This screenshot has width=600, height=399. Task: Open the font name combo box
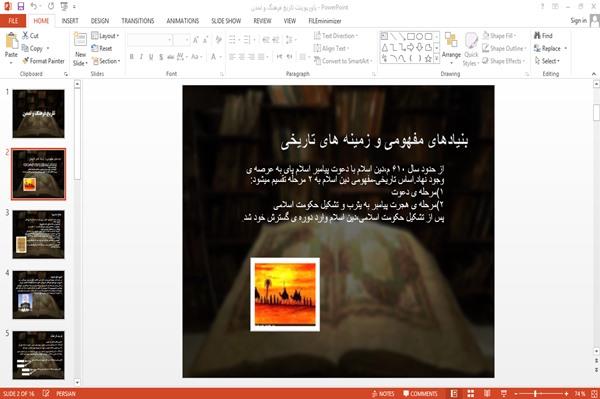(150, 40)
